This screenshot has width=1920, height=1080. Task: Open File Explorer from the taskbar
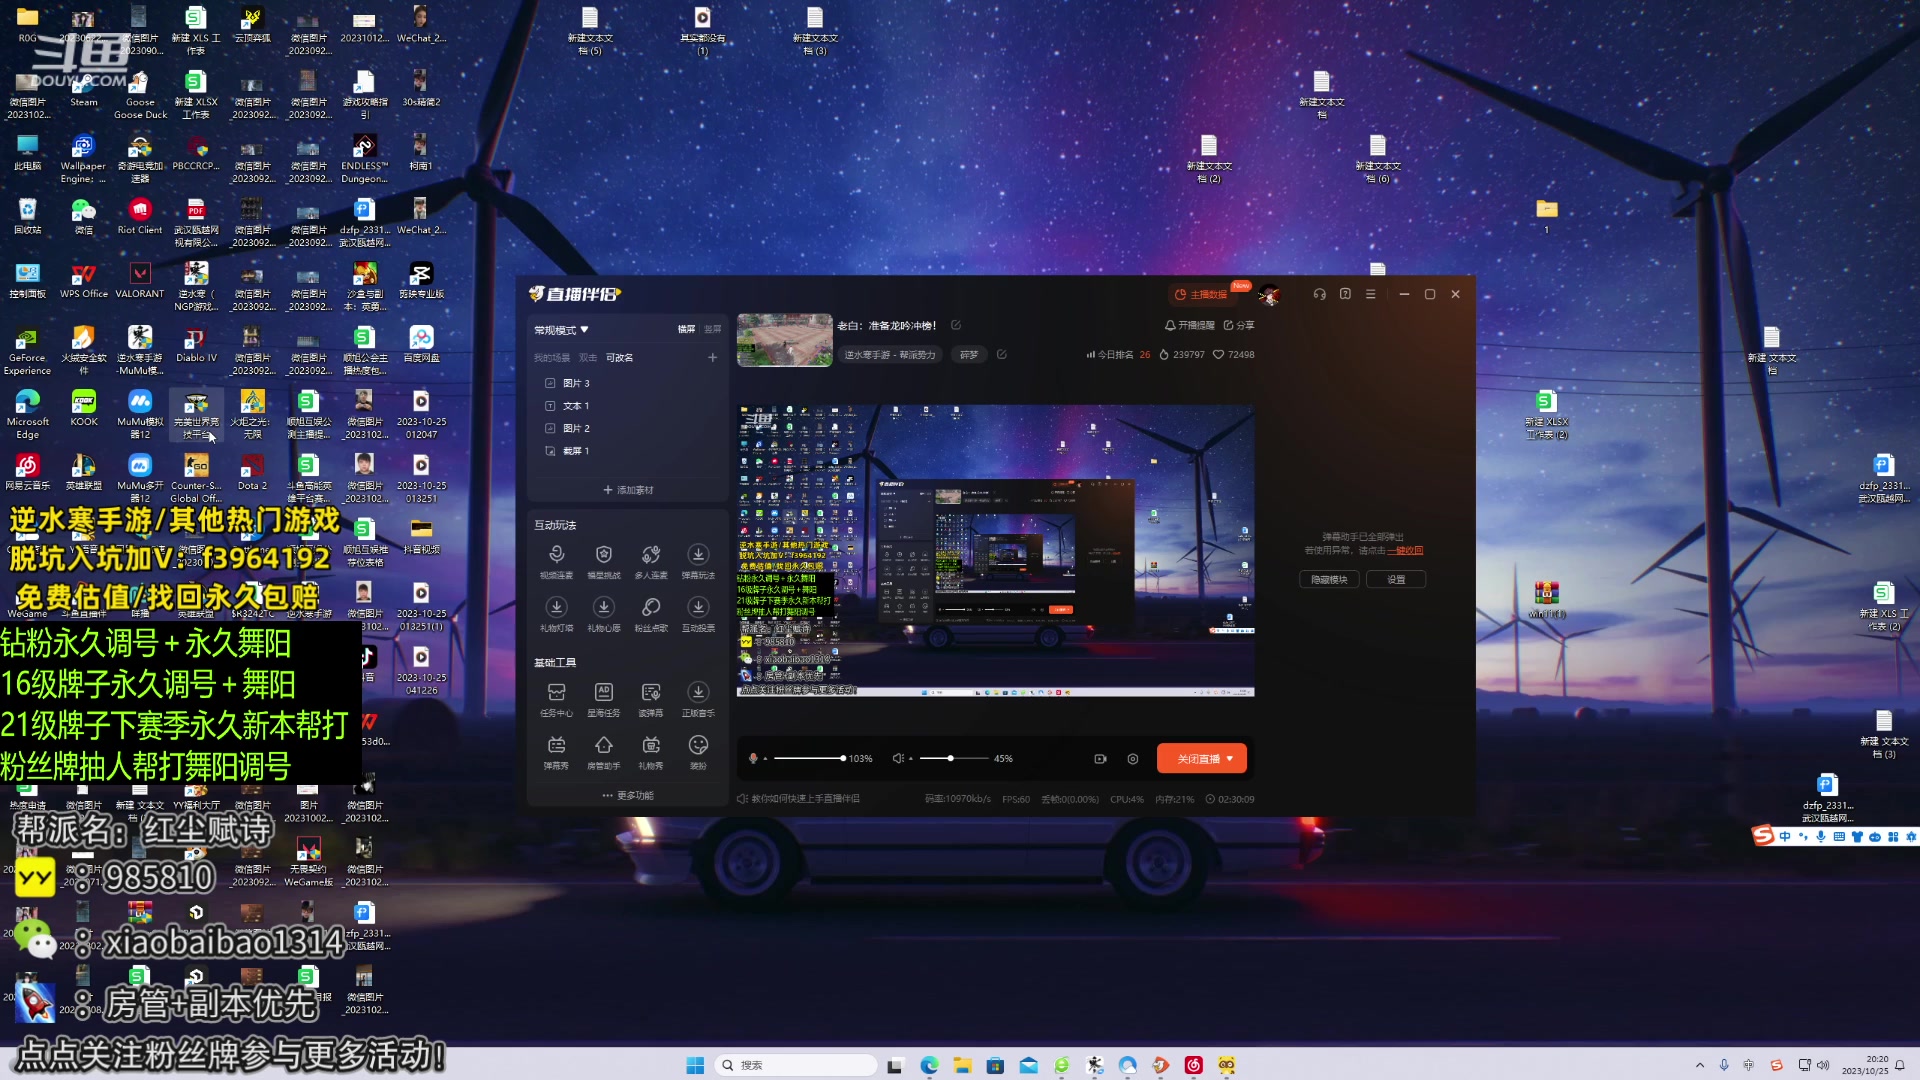point(962,1065)
